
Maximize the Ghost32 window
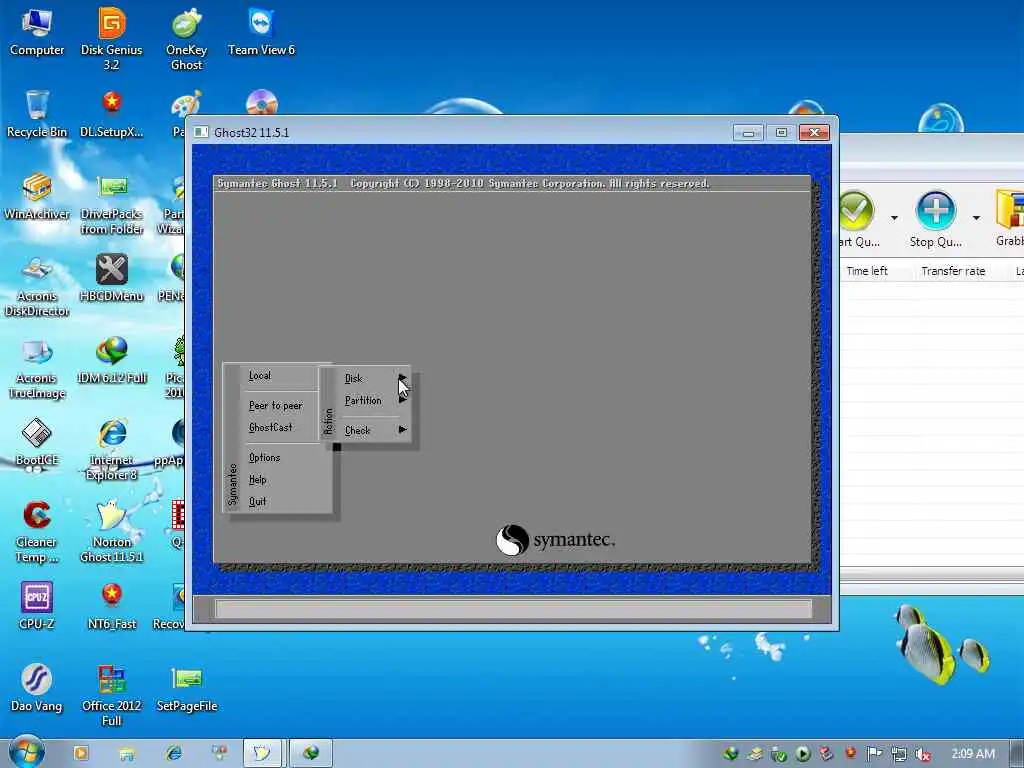781,133
